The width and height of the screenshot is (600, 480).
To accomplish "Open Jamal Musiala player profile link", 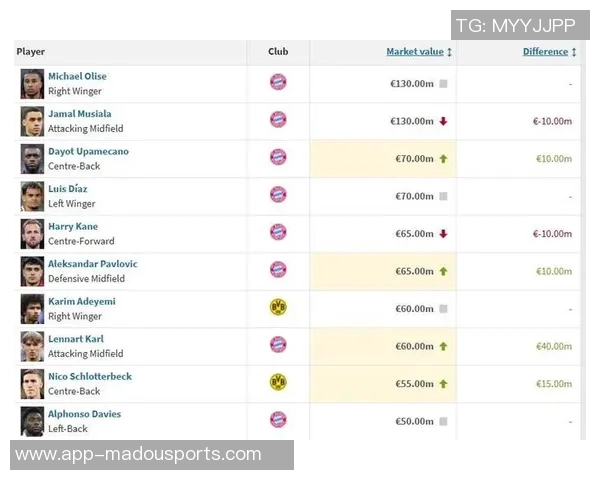I will [x=79, y=114].
